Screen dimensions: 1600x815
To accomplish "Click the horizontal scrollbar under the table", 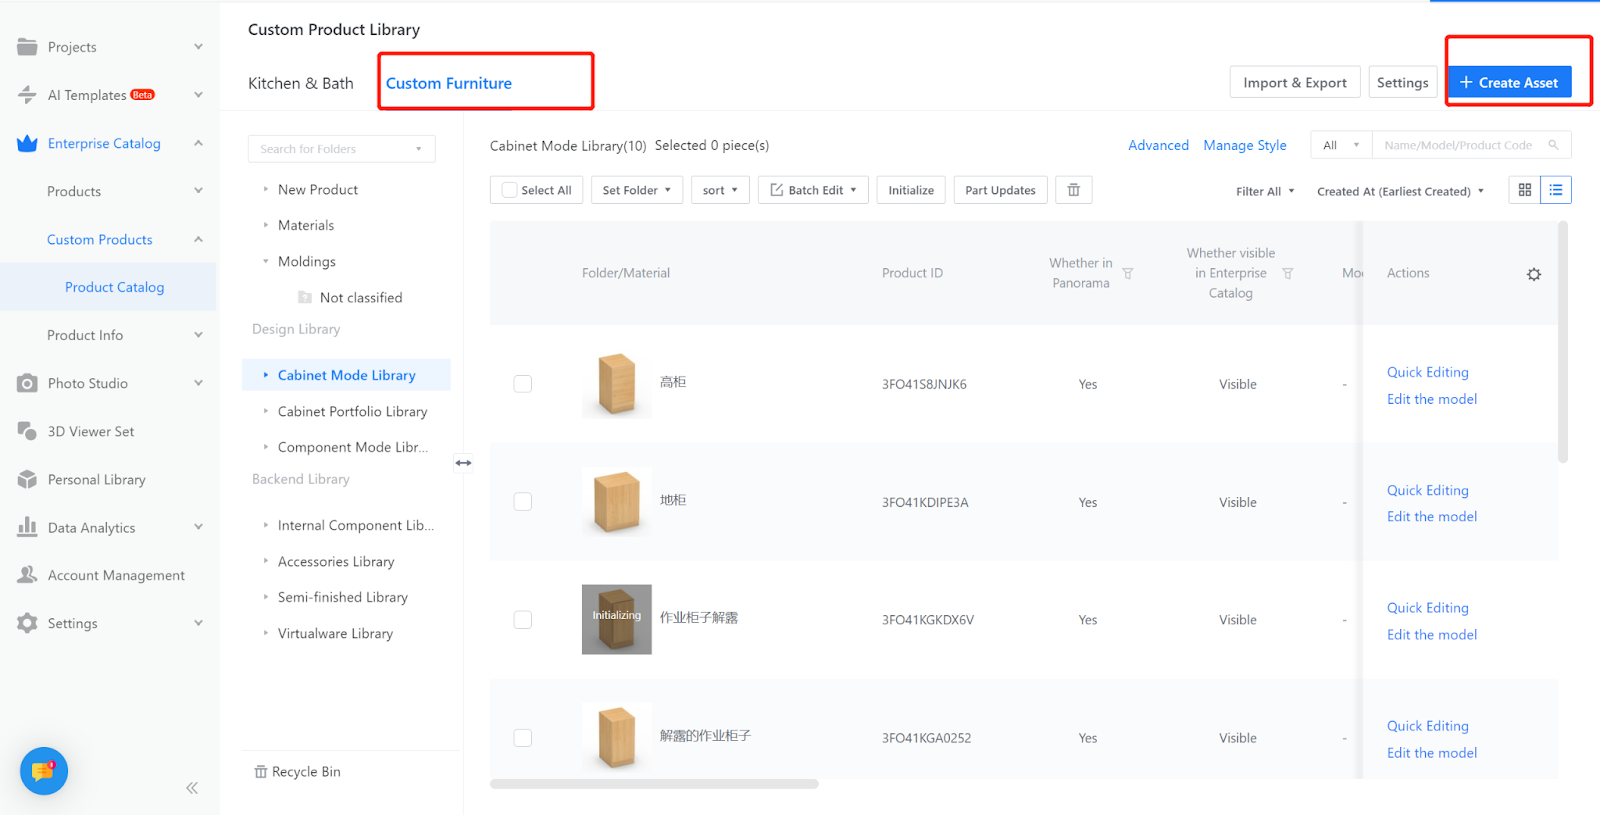I will click(x=654, y=784).
